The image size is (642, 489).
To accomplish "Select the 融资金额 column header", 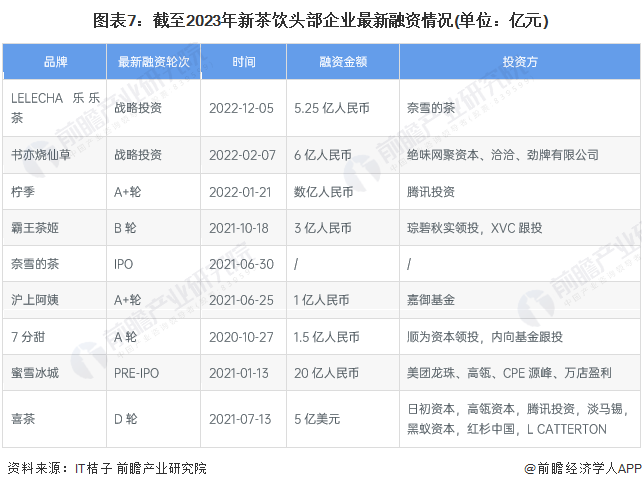I will coord(343,62).
